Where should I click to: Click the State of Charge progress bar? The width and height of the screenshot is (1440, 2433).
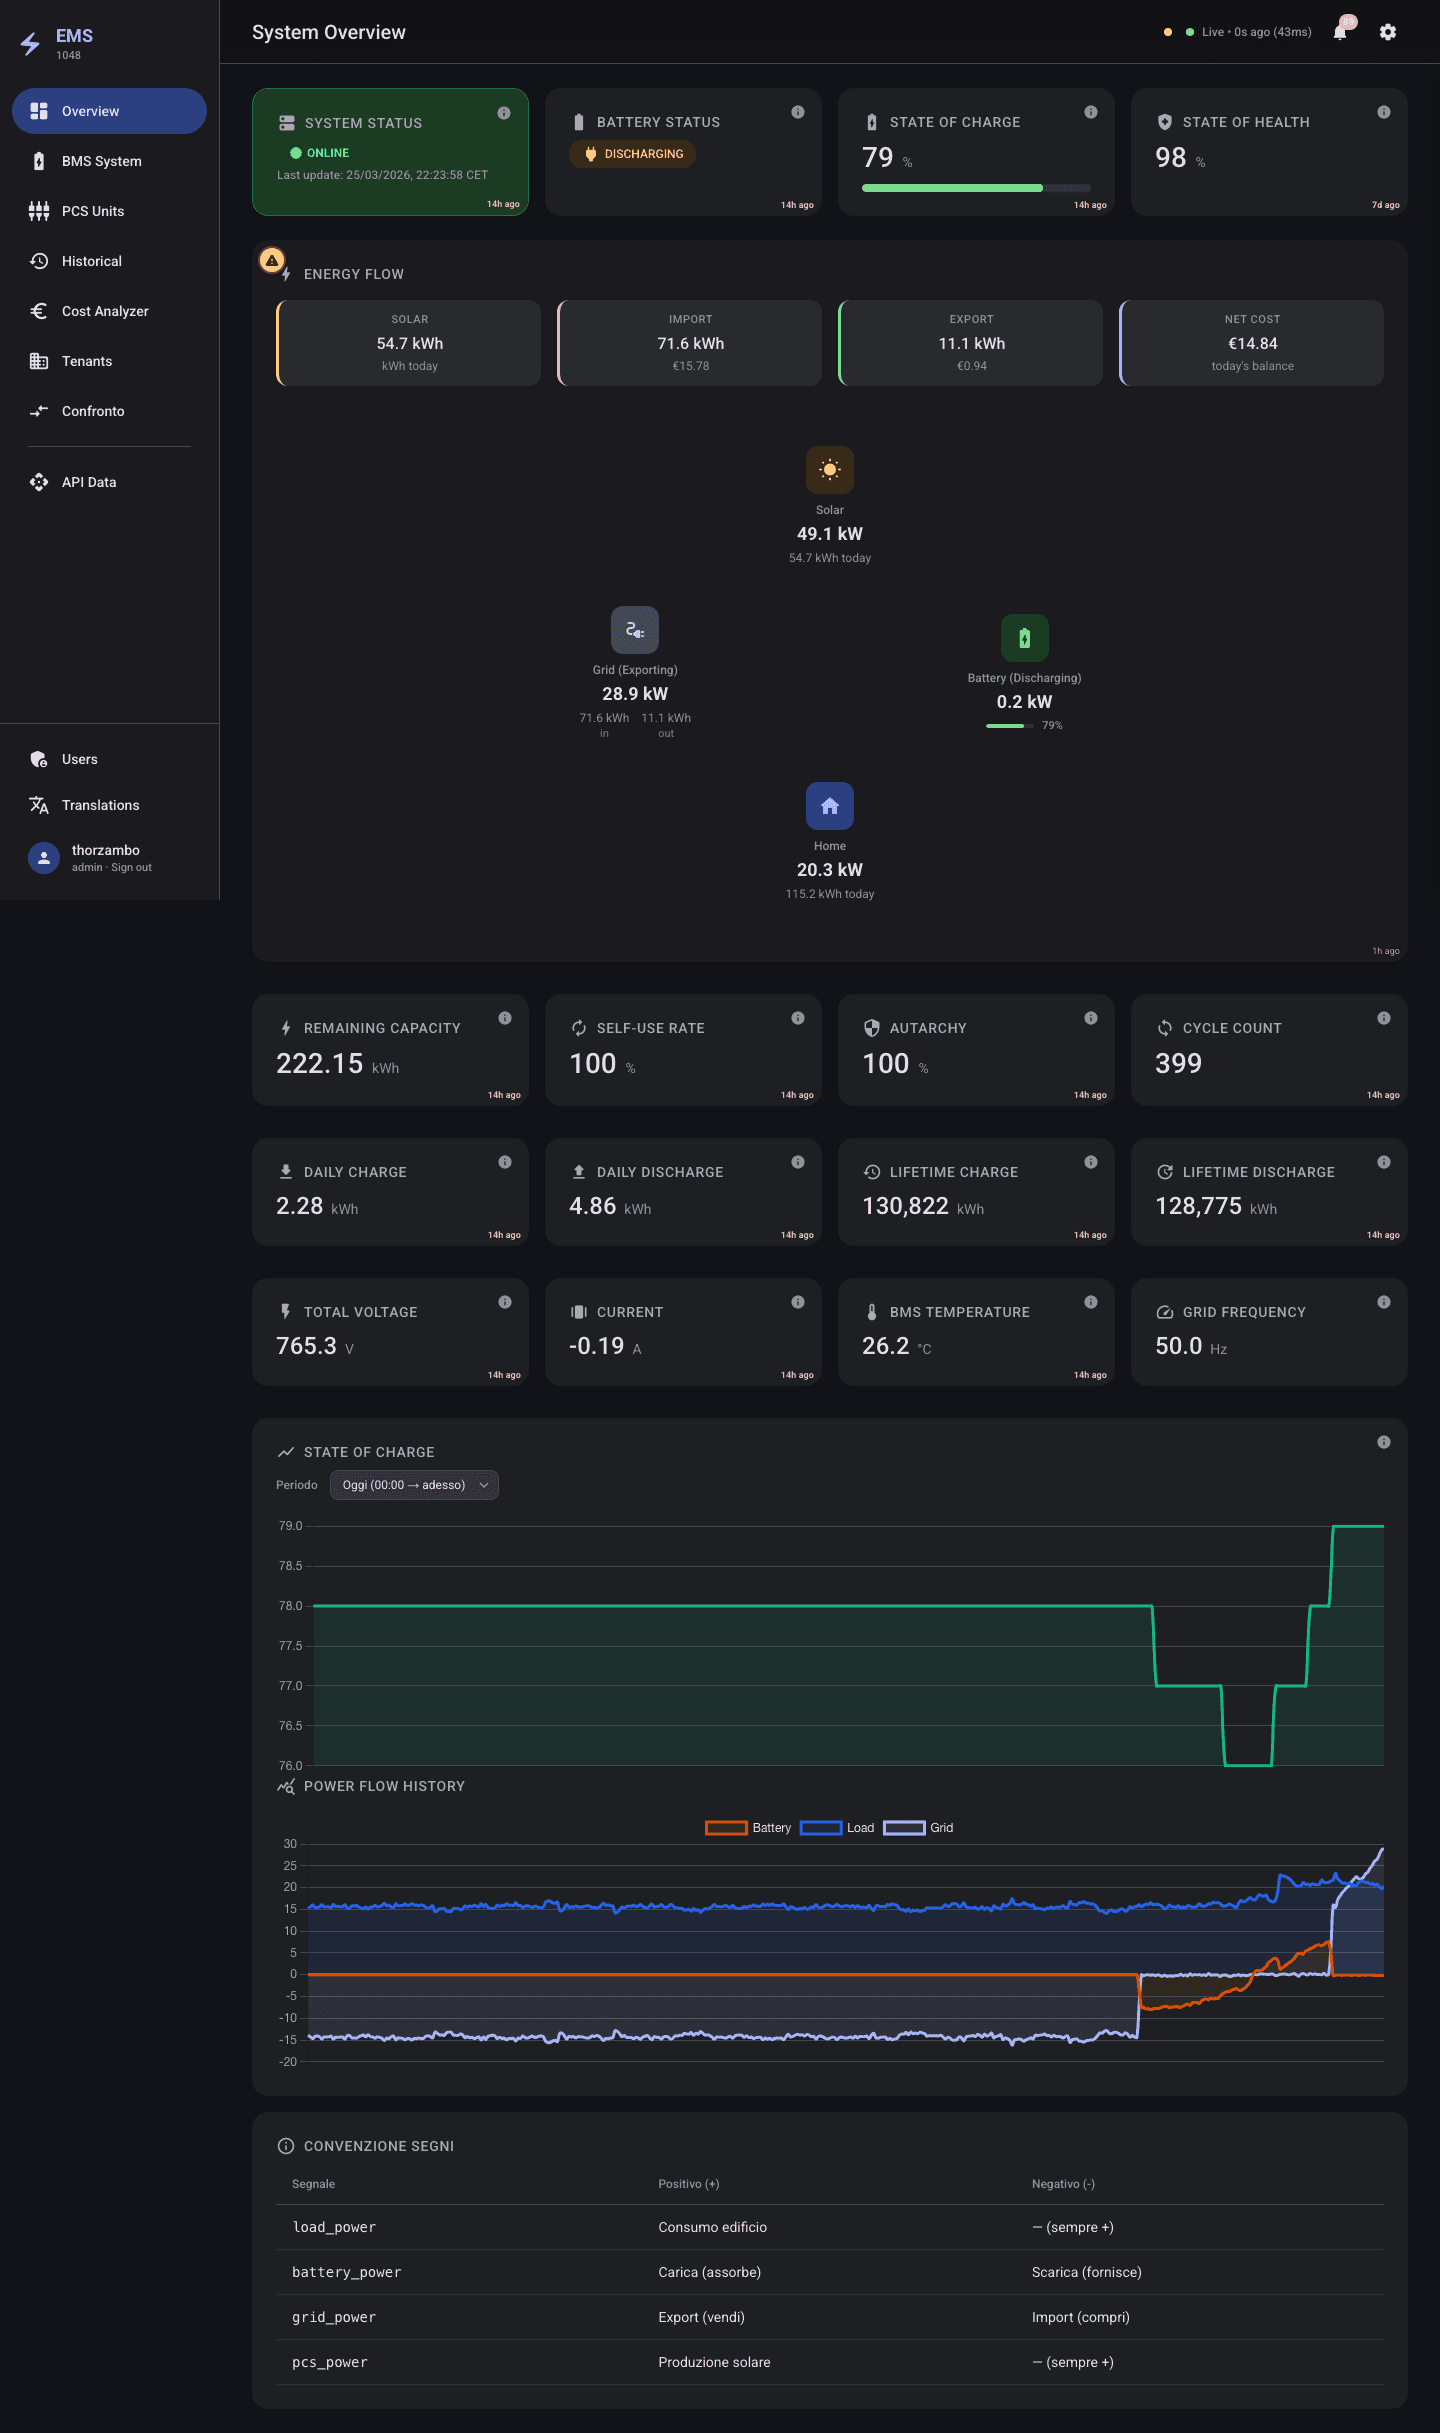pos(976,188)
